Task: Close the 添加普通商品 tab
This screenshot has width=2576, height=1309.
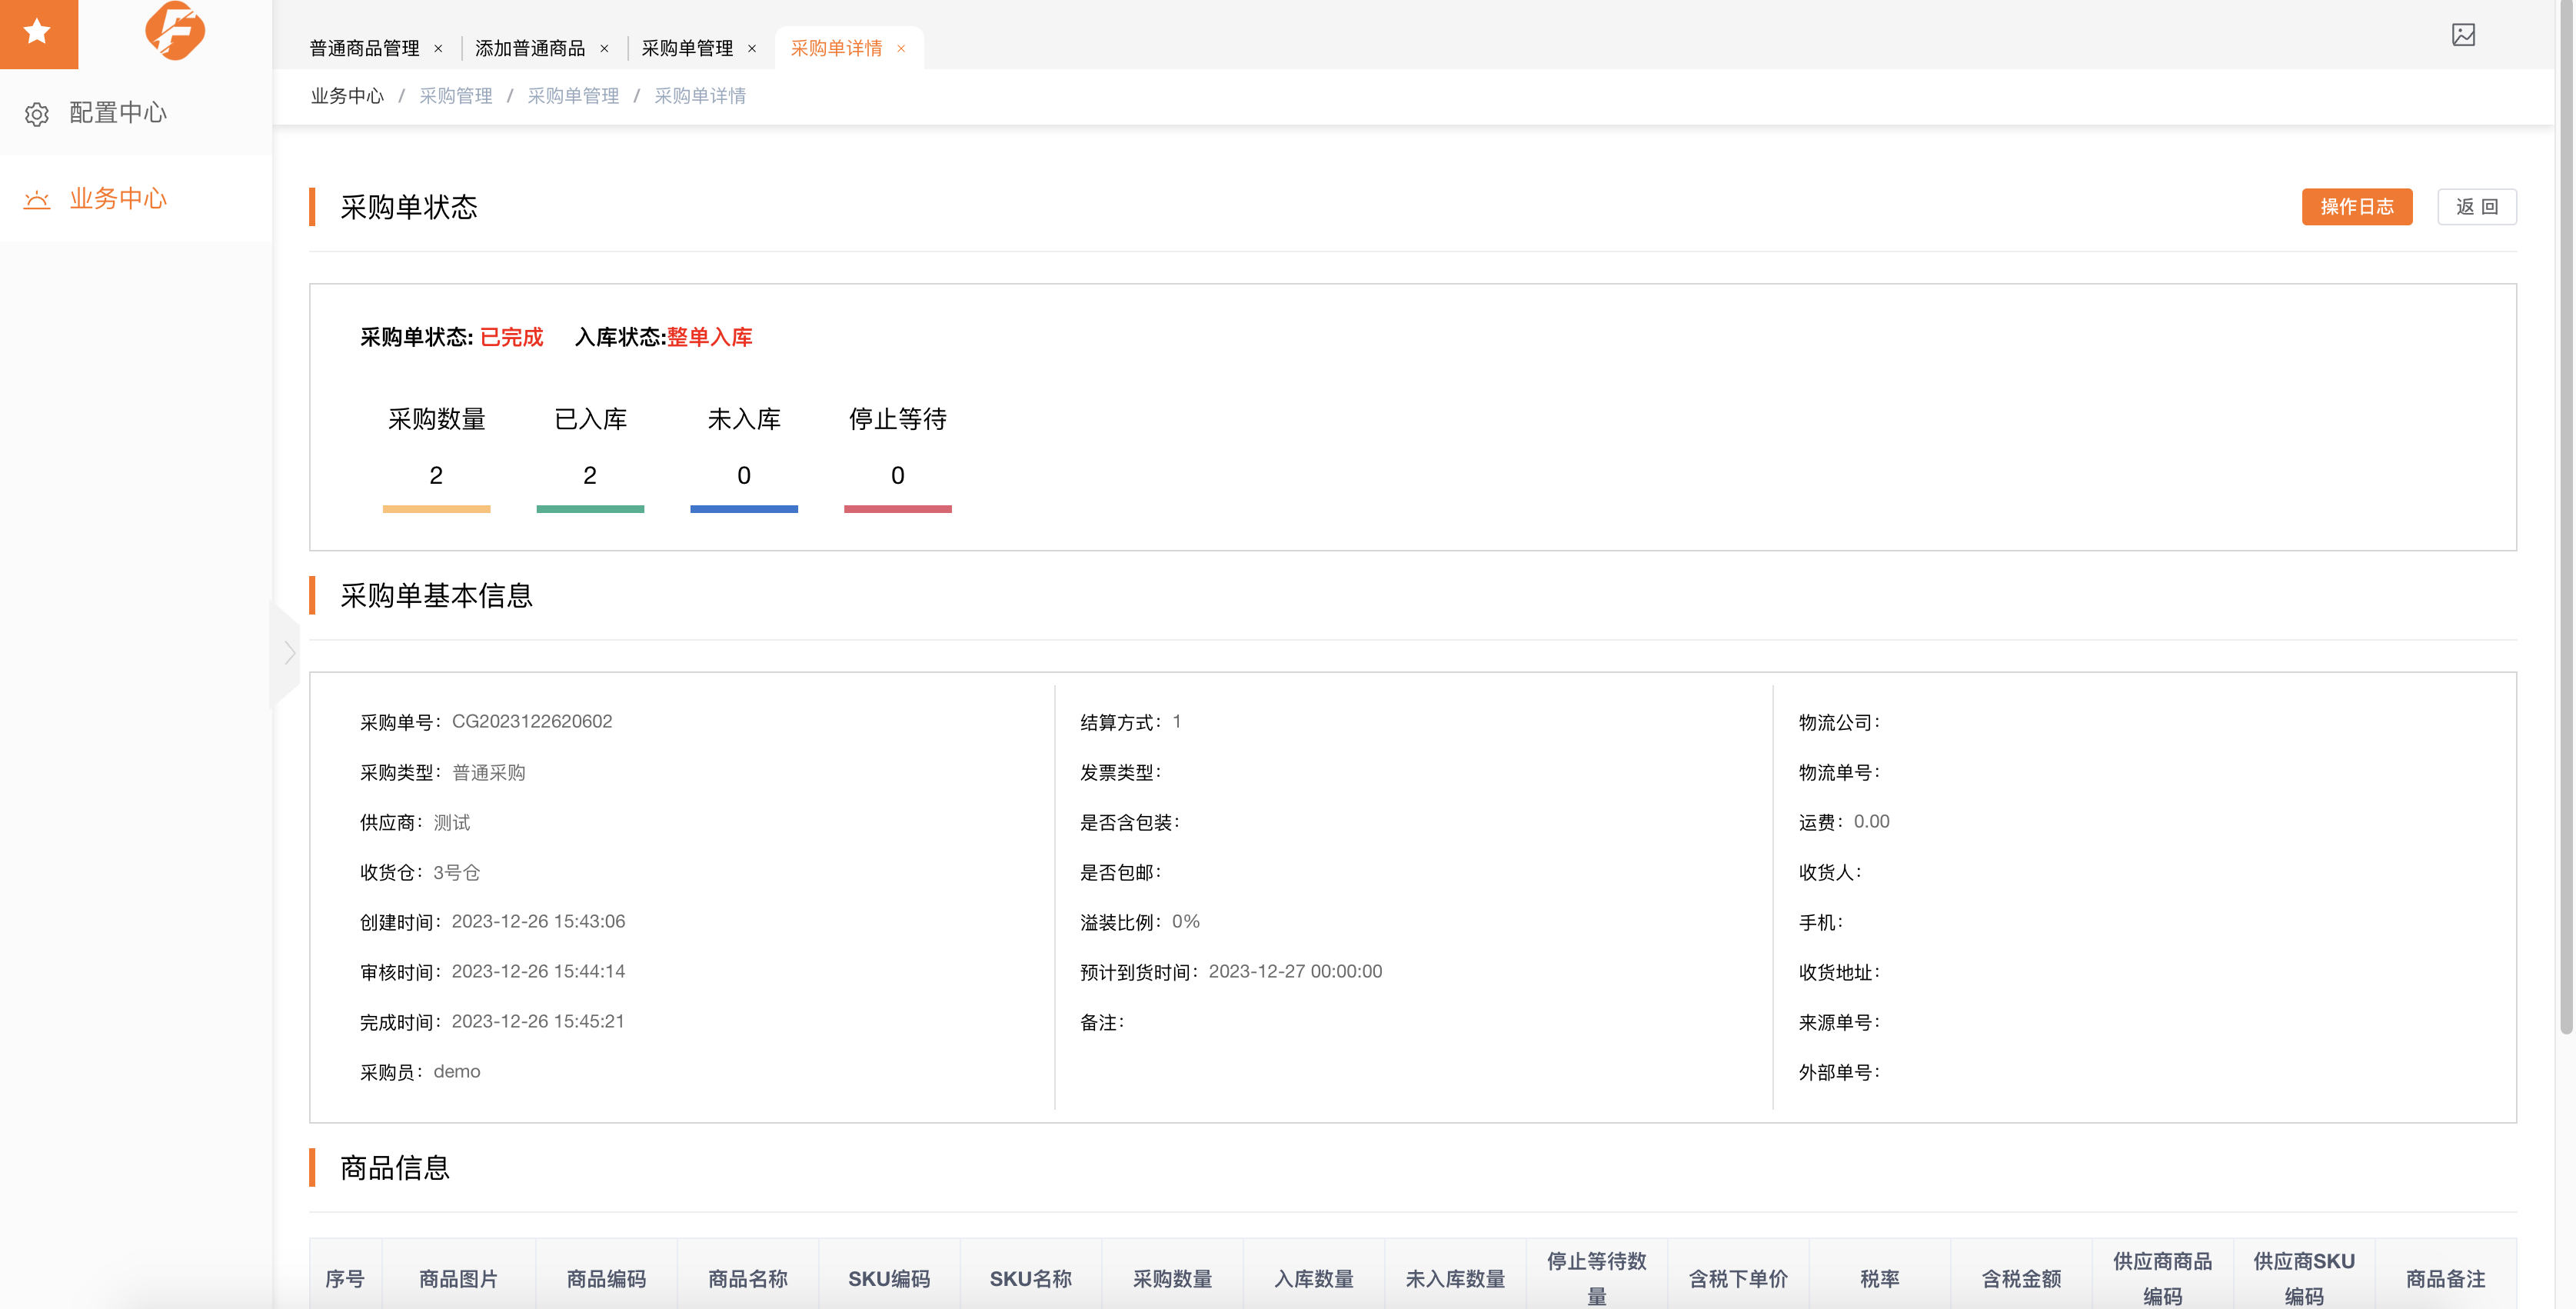Action: coord(604,48)
